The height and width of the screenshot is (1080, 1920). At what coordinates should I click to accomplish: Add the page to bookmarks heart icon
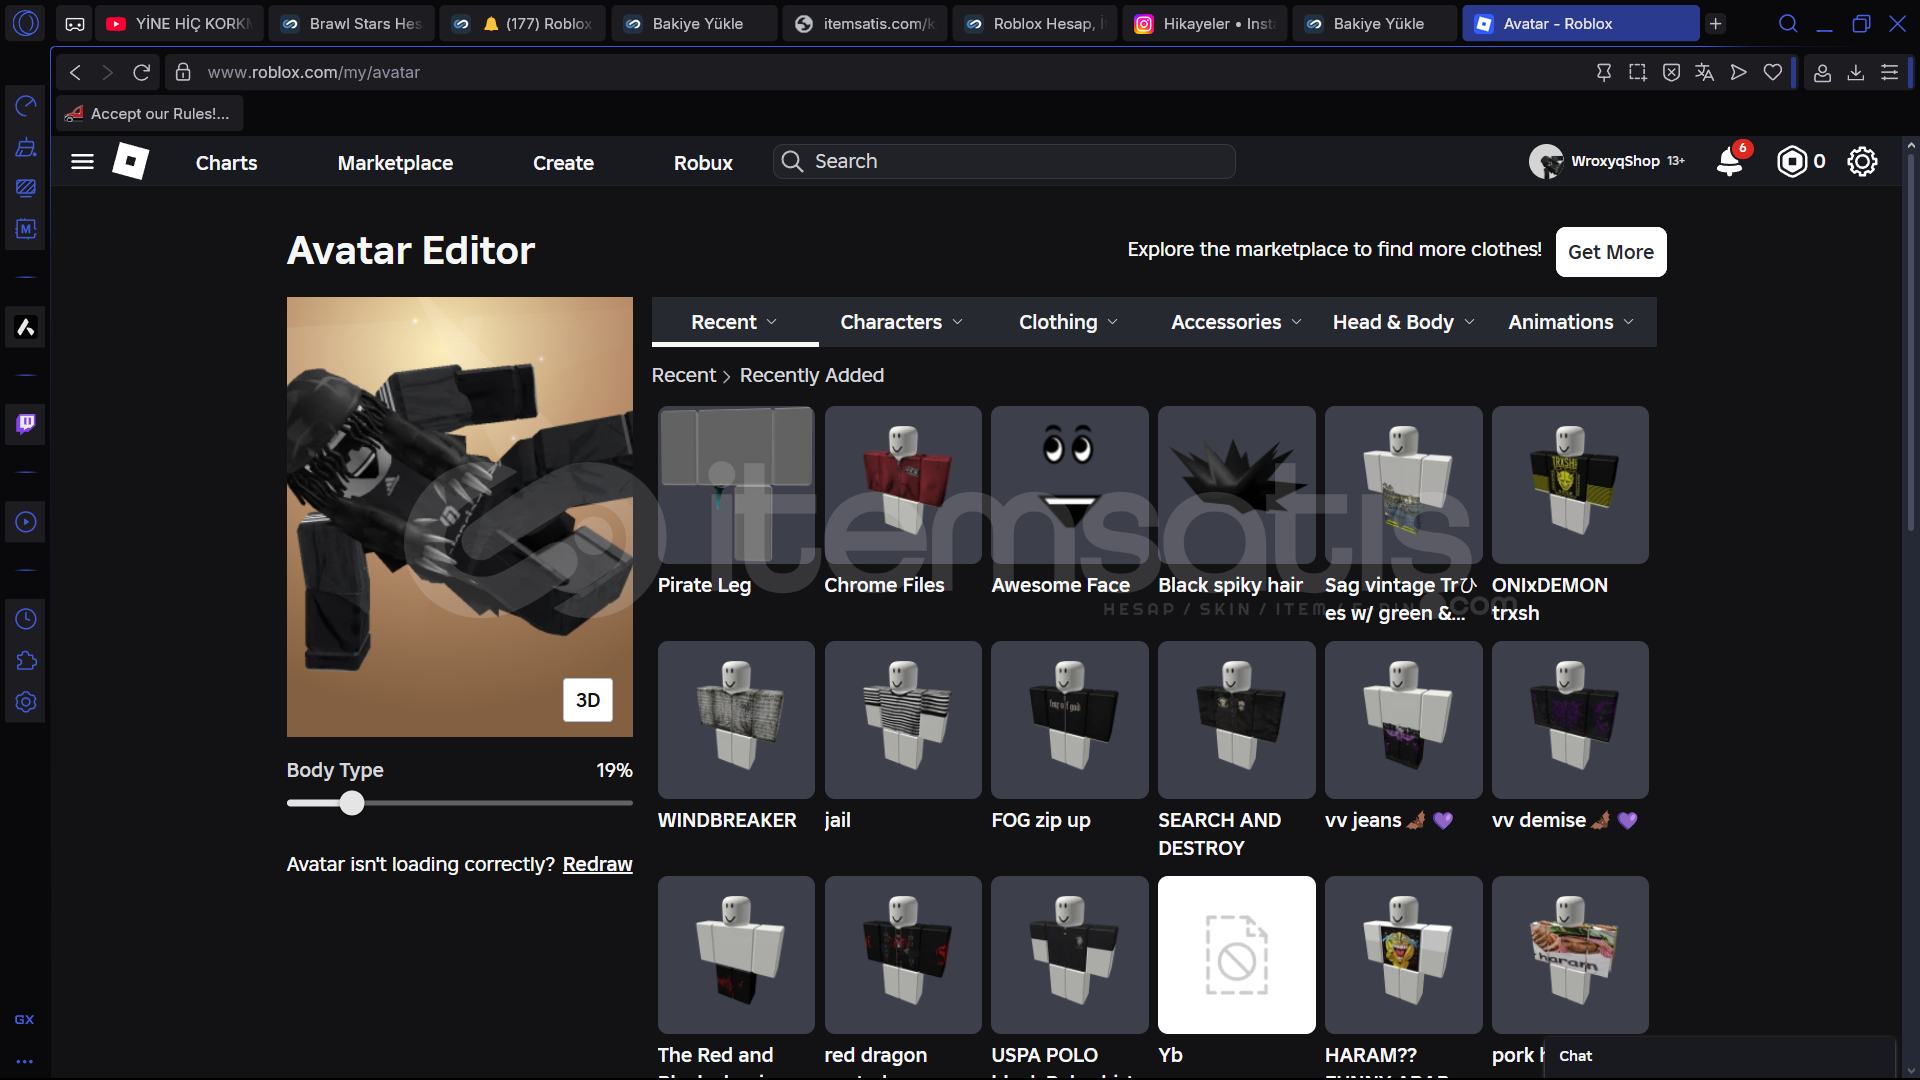click(1773, 72)
